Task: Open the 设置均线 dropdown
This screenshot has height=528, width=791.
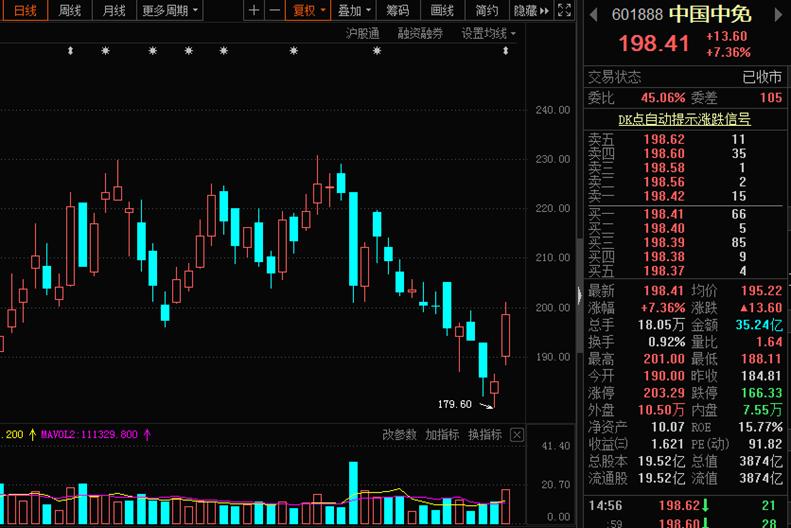Action: pyautogui.click(x=488, y=33)
